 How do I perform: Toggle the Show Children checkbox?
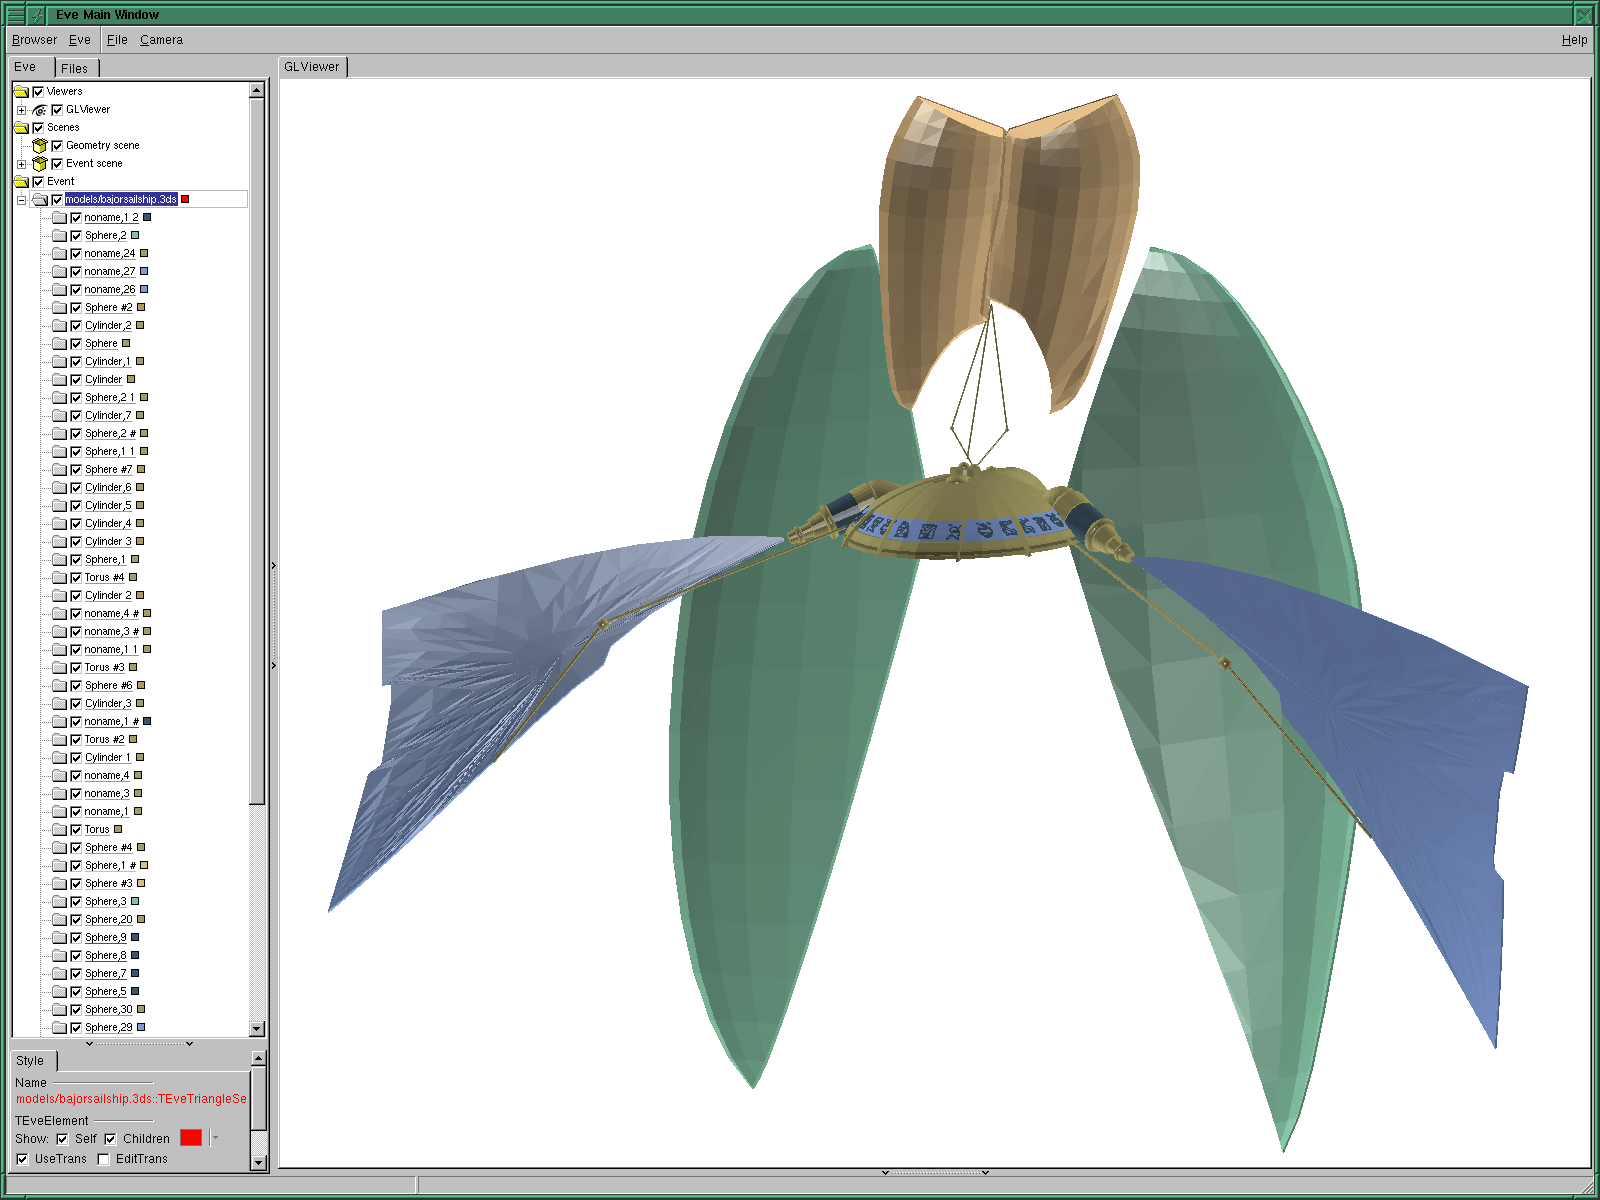tap(111, 1139)
